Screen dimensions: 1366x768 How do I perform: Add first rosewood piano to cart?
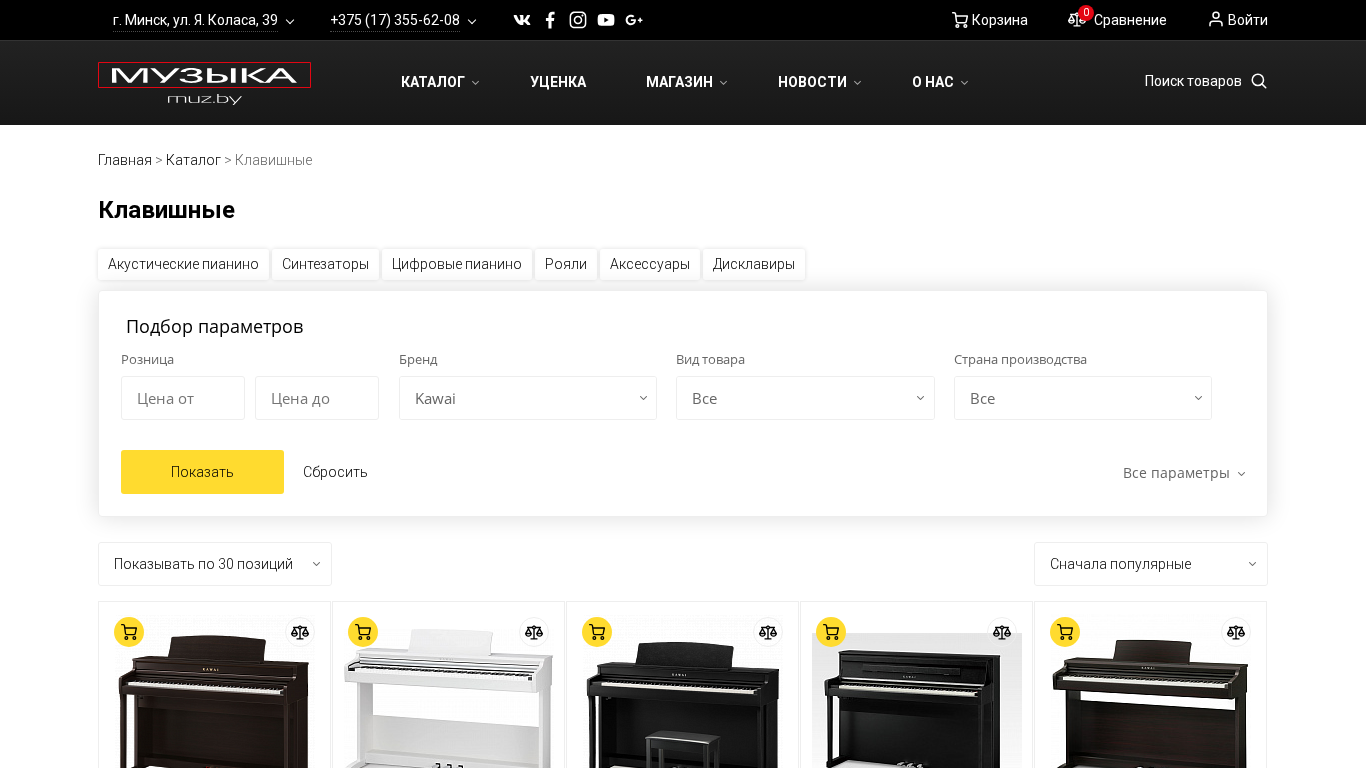[x=129, y=632]
